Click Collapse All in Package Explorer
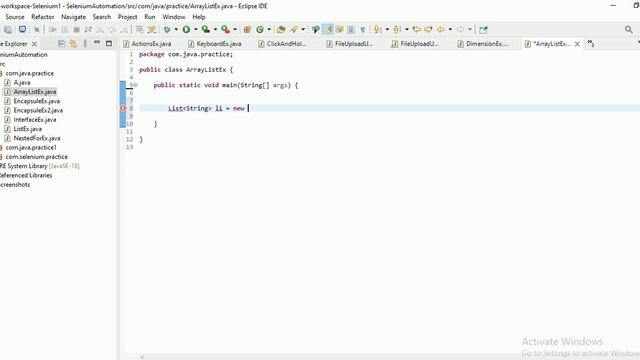This screenshot has width=640, height=360. pos(61,43)
